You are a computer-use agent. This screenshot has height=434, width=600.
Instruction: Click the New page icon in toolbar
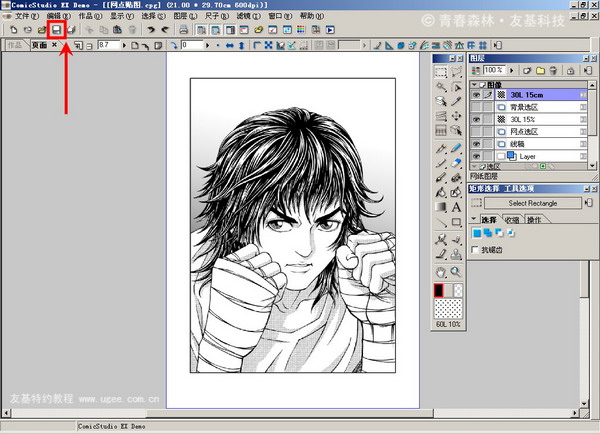pos(13,30)
